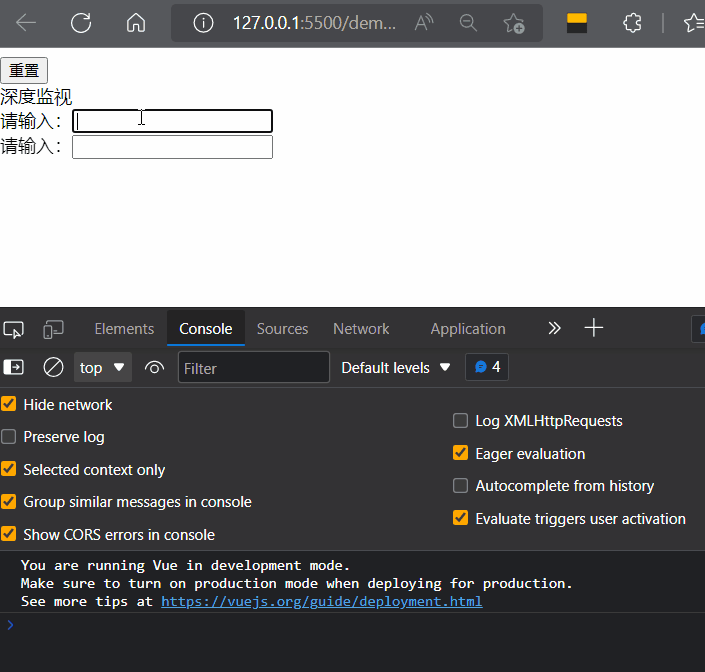This screenshot has height=672, width=705.
Task: Open the Application tab
Action: (x=468, y=329)
